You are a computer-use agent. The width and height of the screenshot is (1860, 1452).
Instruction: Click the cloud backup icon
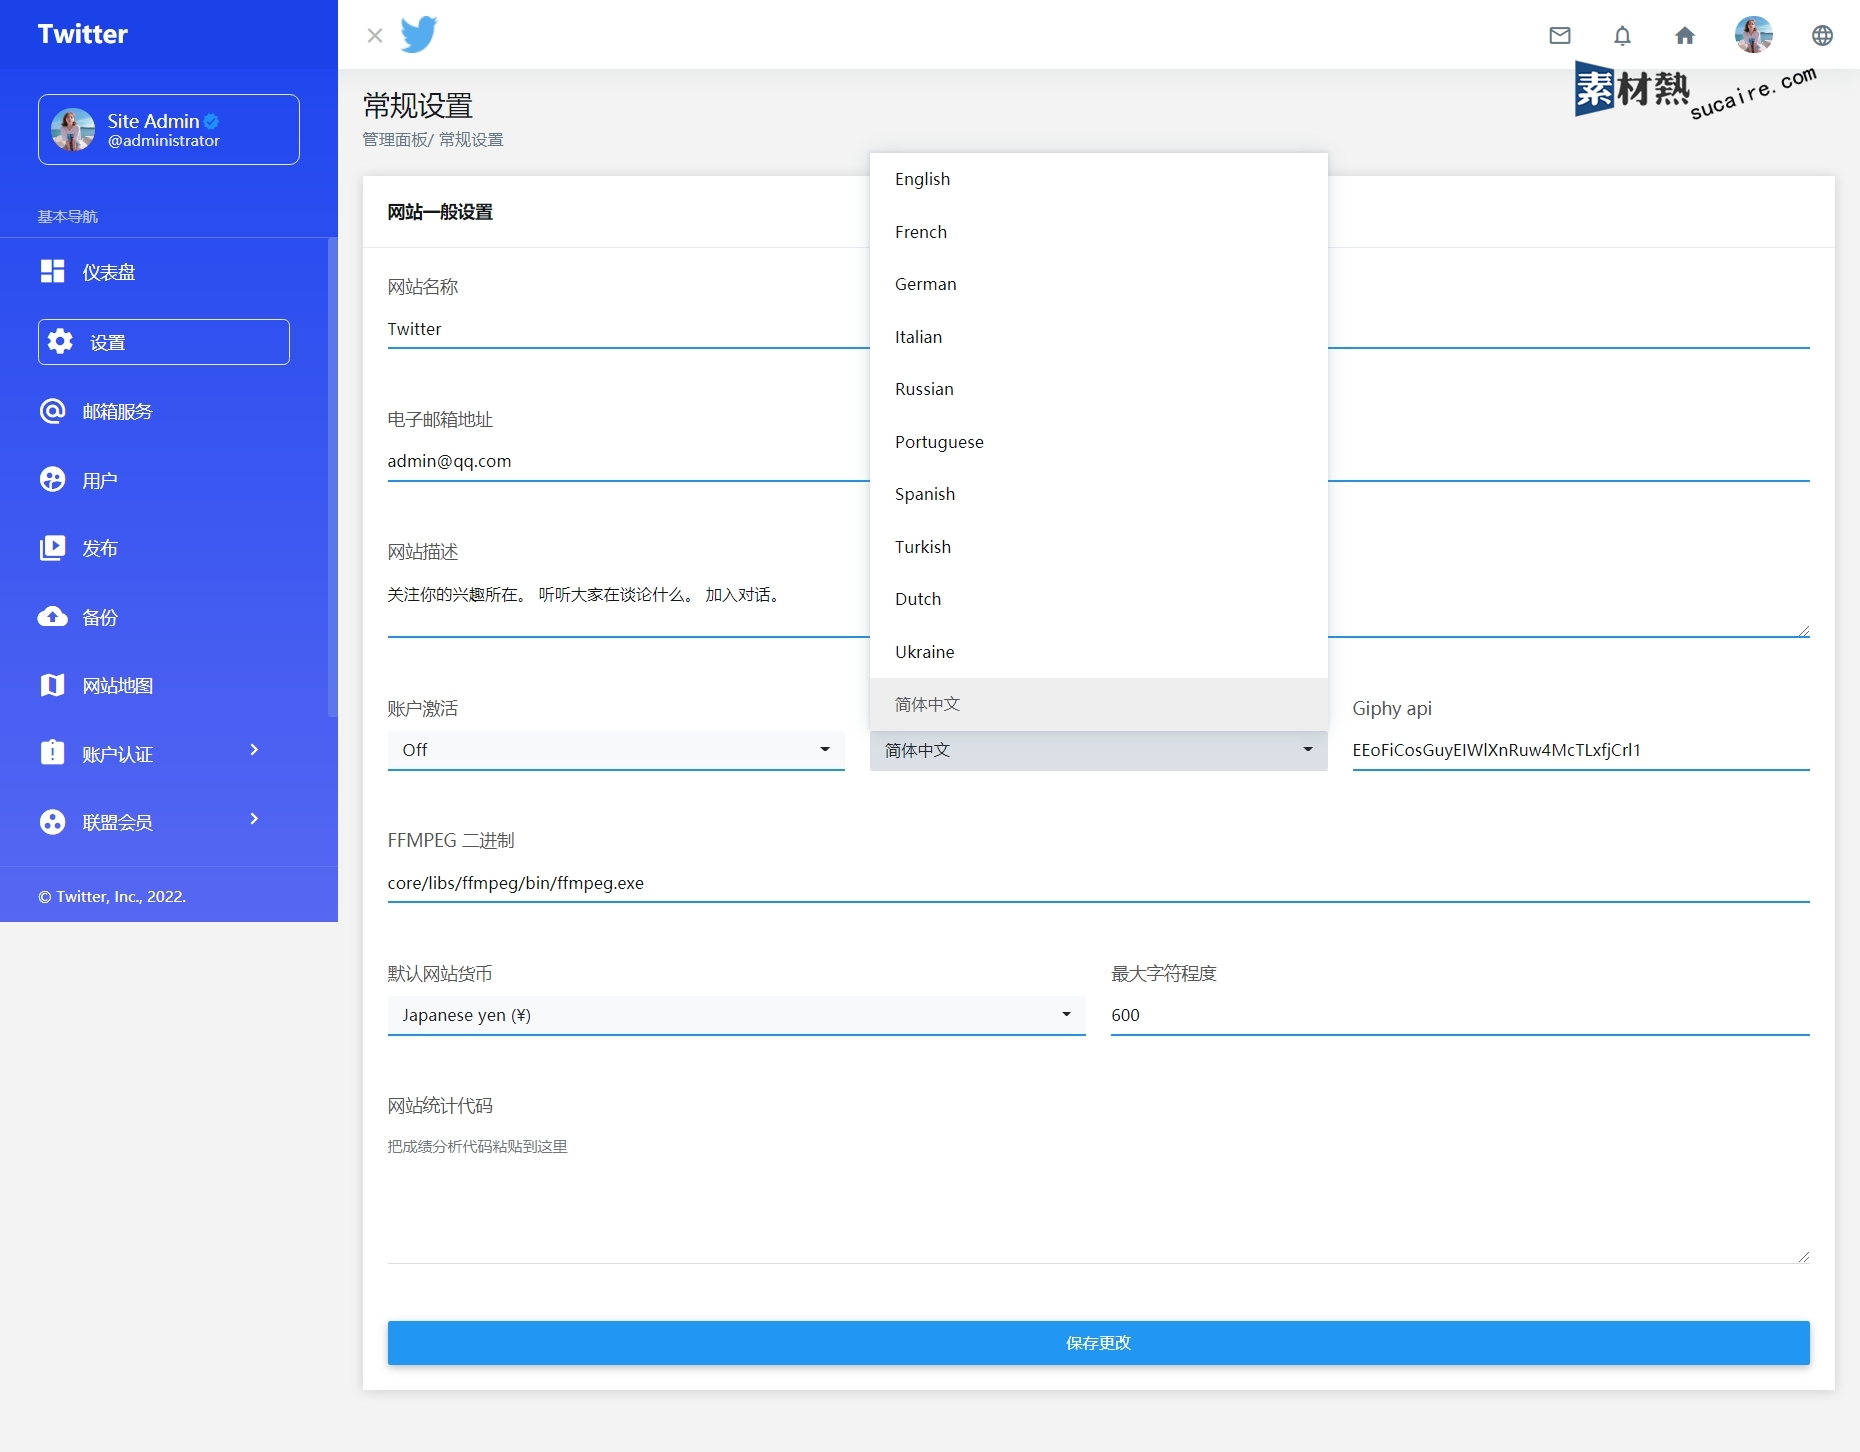(x=52, y=616)
